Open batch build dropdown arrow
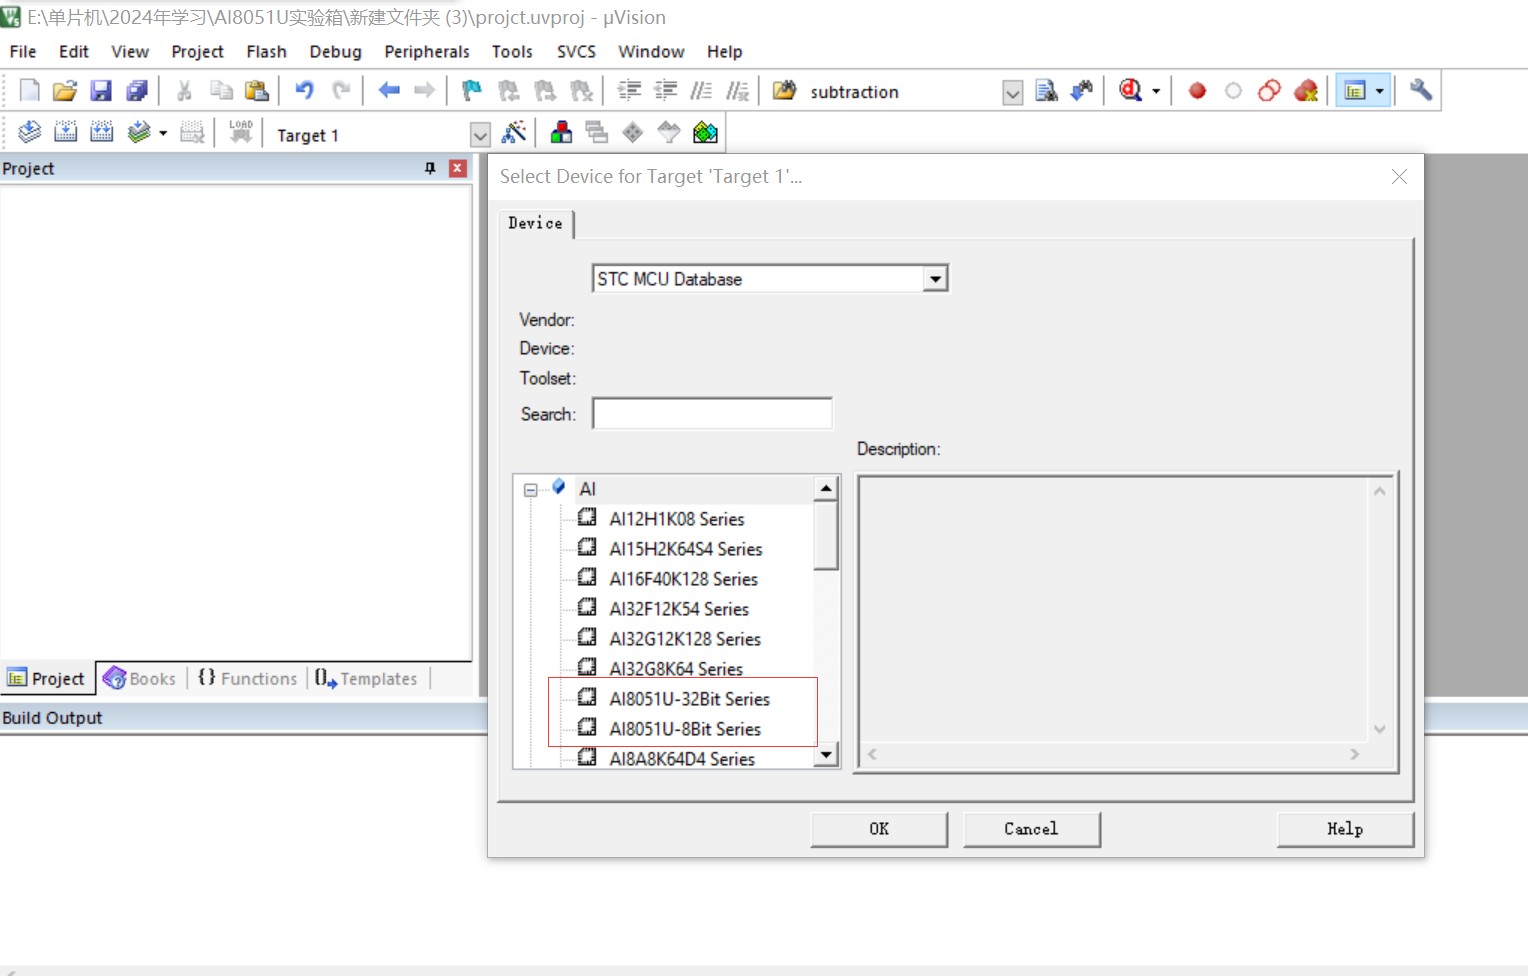This screenshot has width=1528, height=976. [163, 132]
